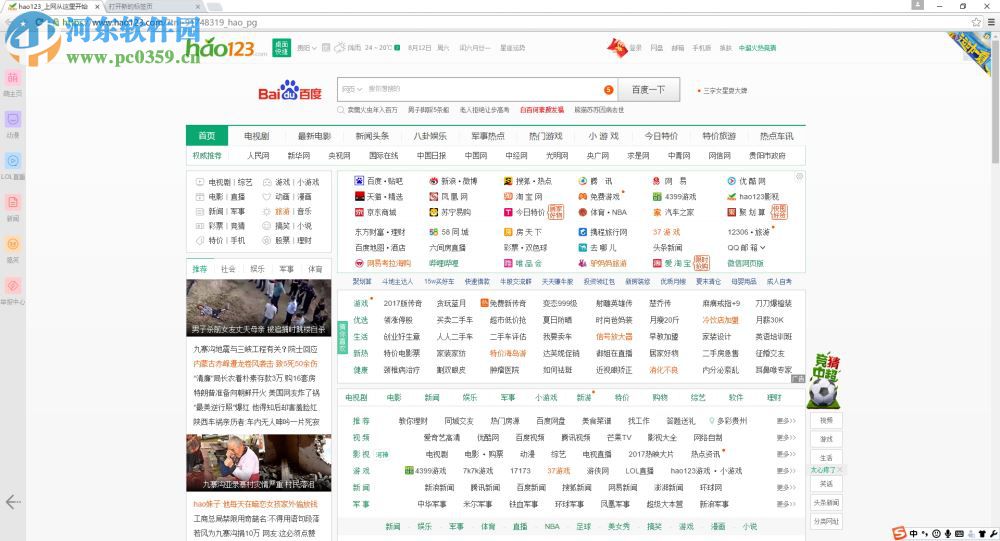
Task: Open the browser menu icon at top right
Action: (x=991, y=22)
